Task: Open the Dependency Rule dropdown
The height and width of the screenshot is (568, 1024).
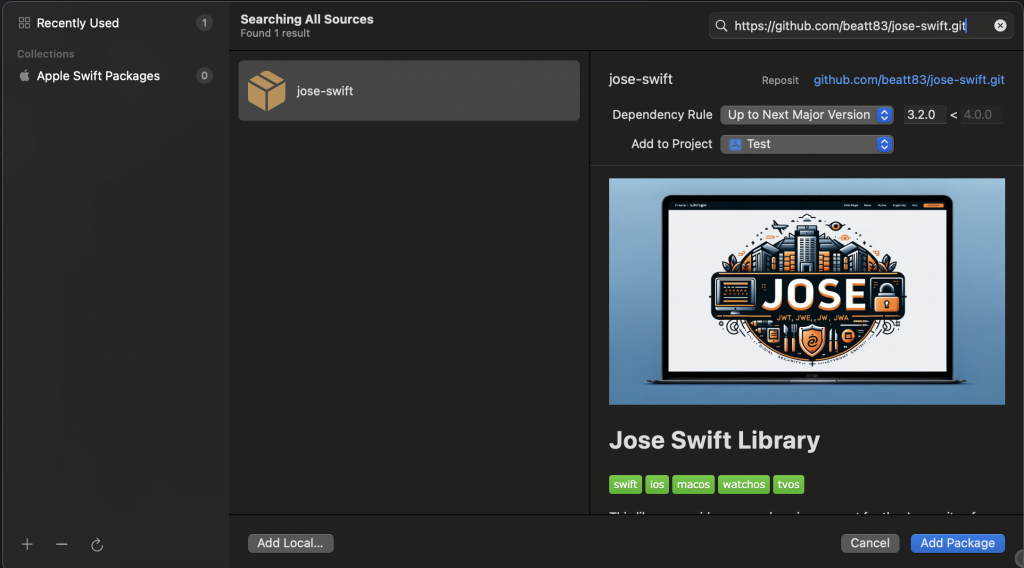Action: coord(807,115)
